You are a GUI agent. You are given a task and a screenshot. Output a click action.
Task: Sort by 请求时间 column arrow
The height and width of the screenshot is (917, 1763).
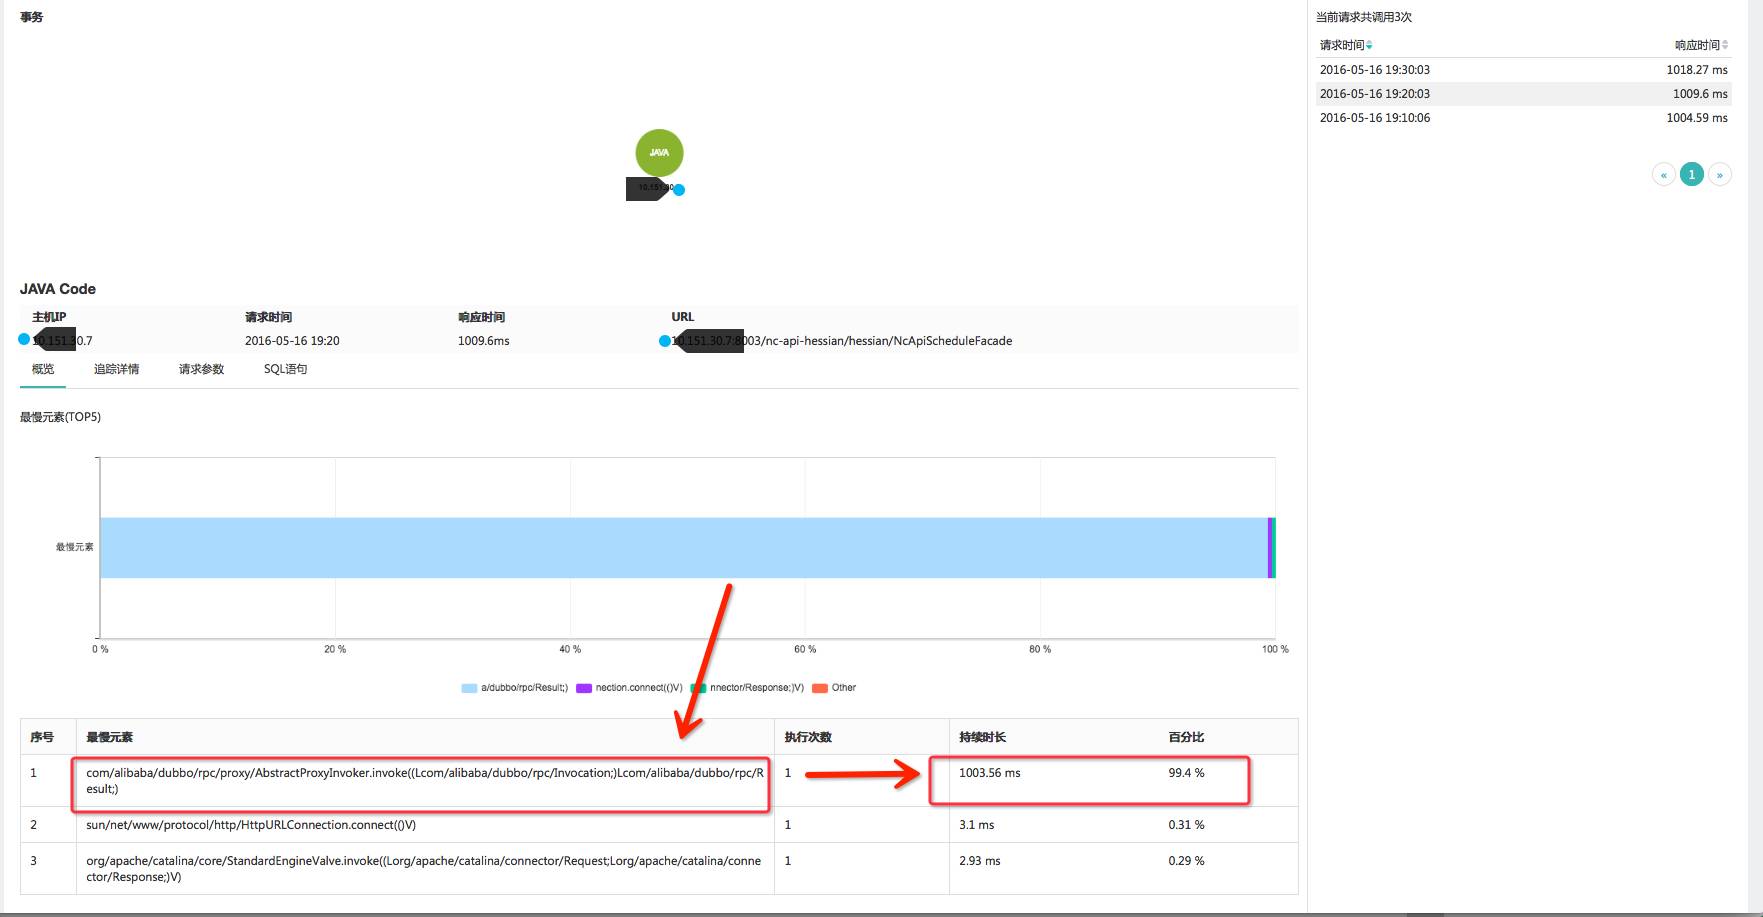click(x=1369, y=46)
